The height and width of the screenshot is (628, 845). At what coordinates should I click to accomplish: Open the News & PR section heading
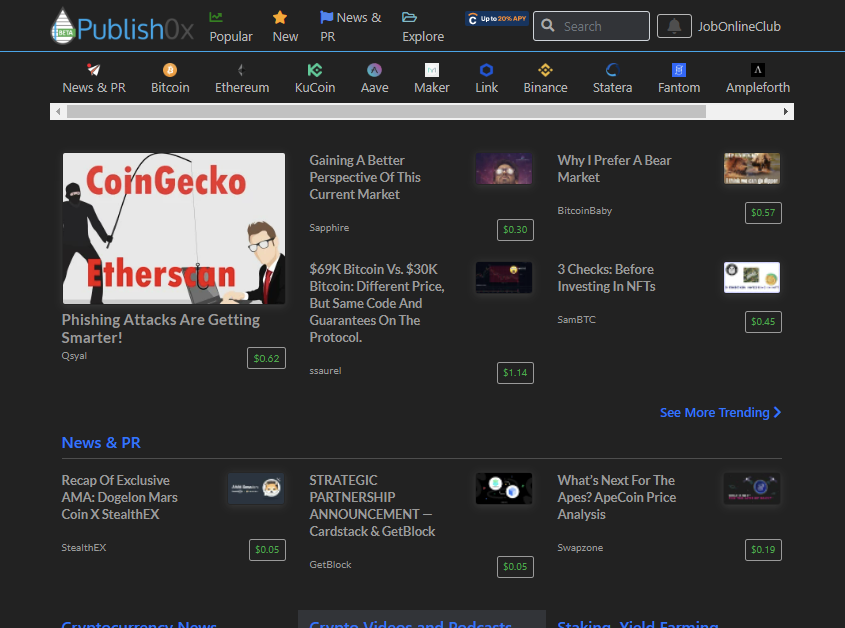point(101,443)
